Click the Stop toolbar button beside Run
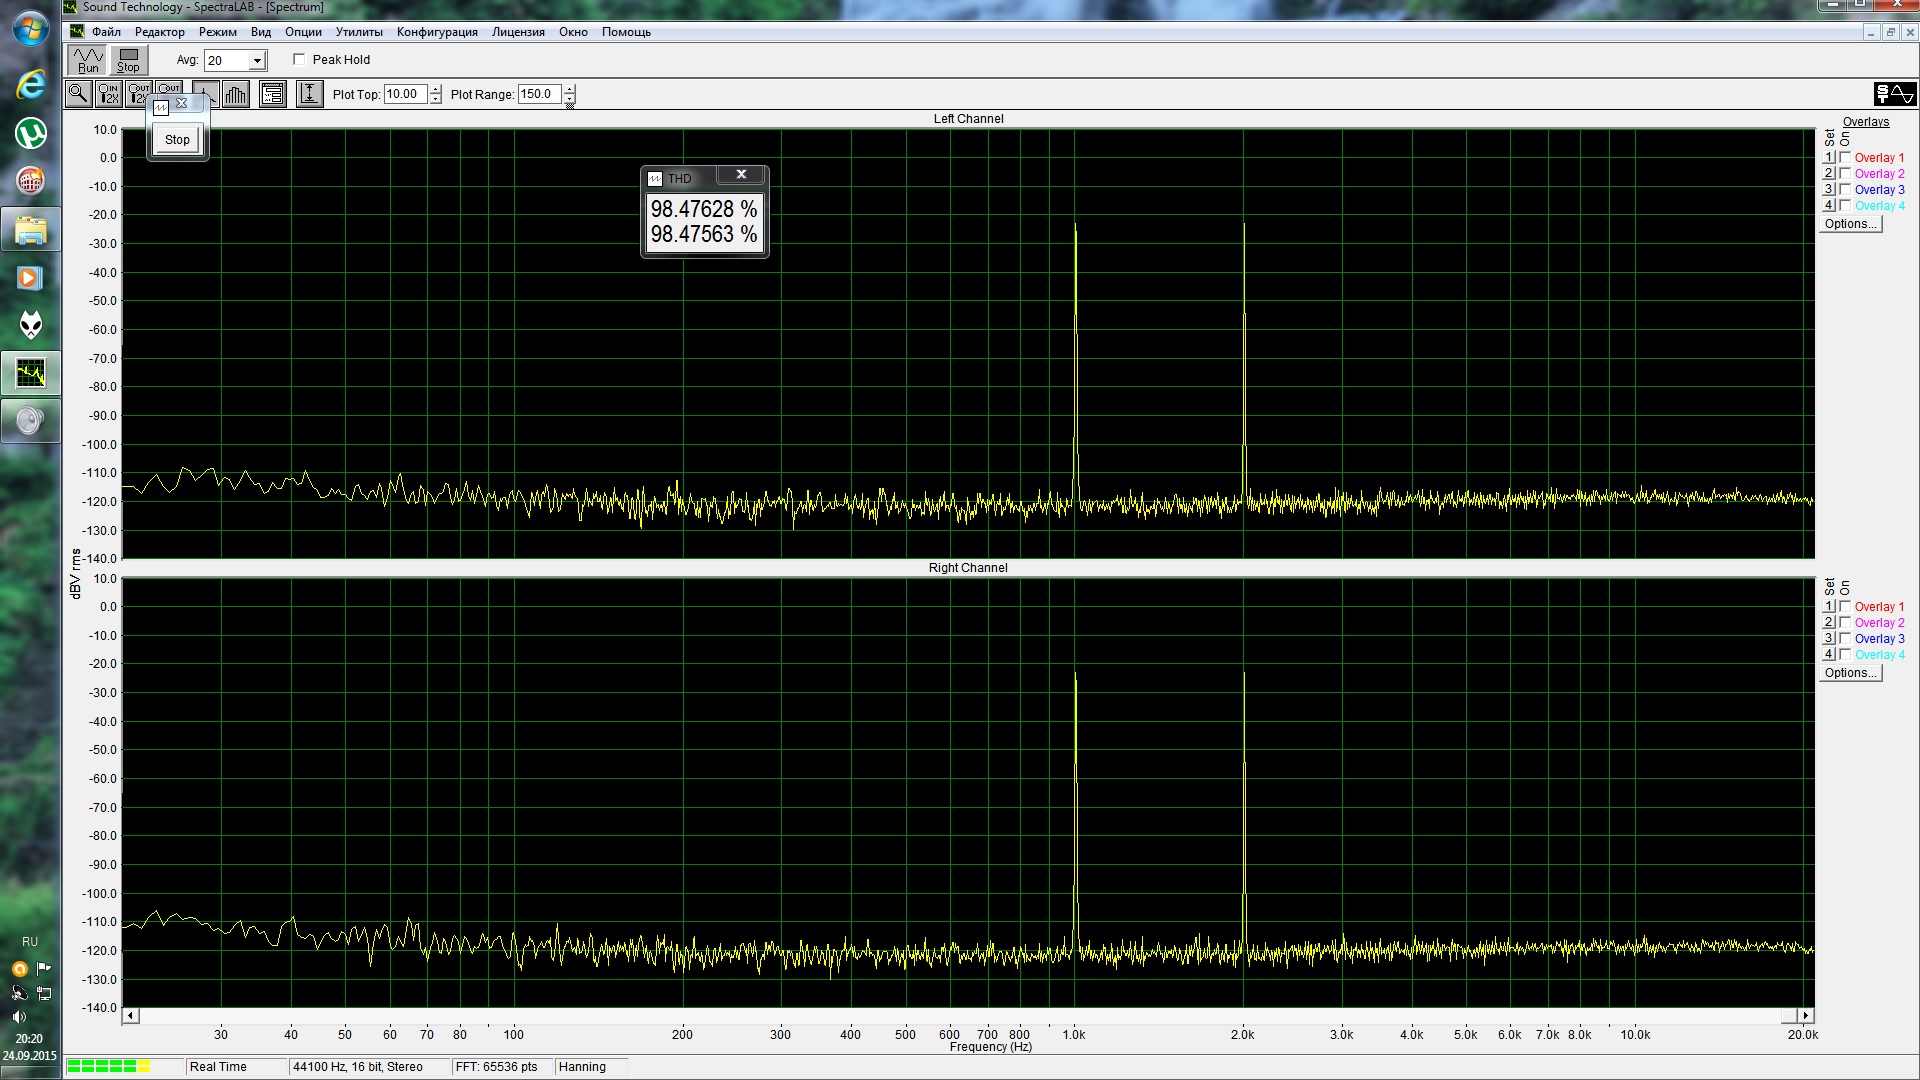The width and height of the screenshot is (1920, 1080). (x=128, y=60)
